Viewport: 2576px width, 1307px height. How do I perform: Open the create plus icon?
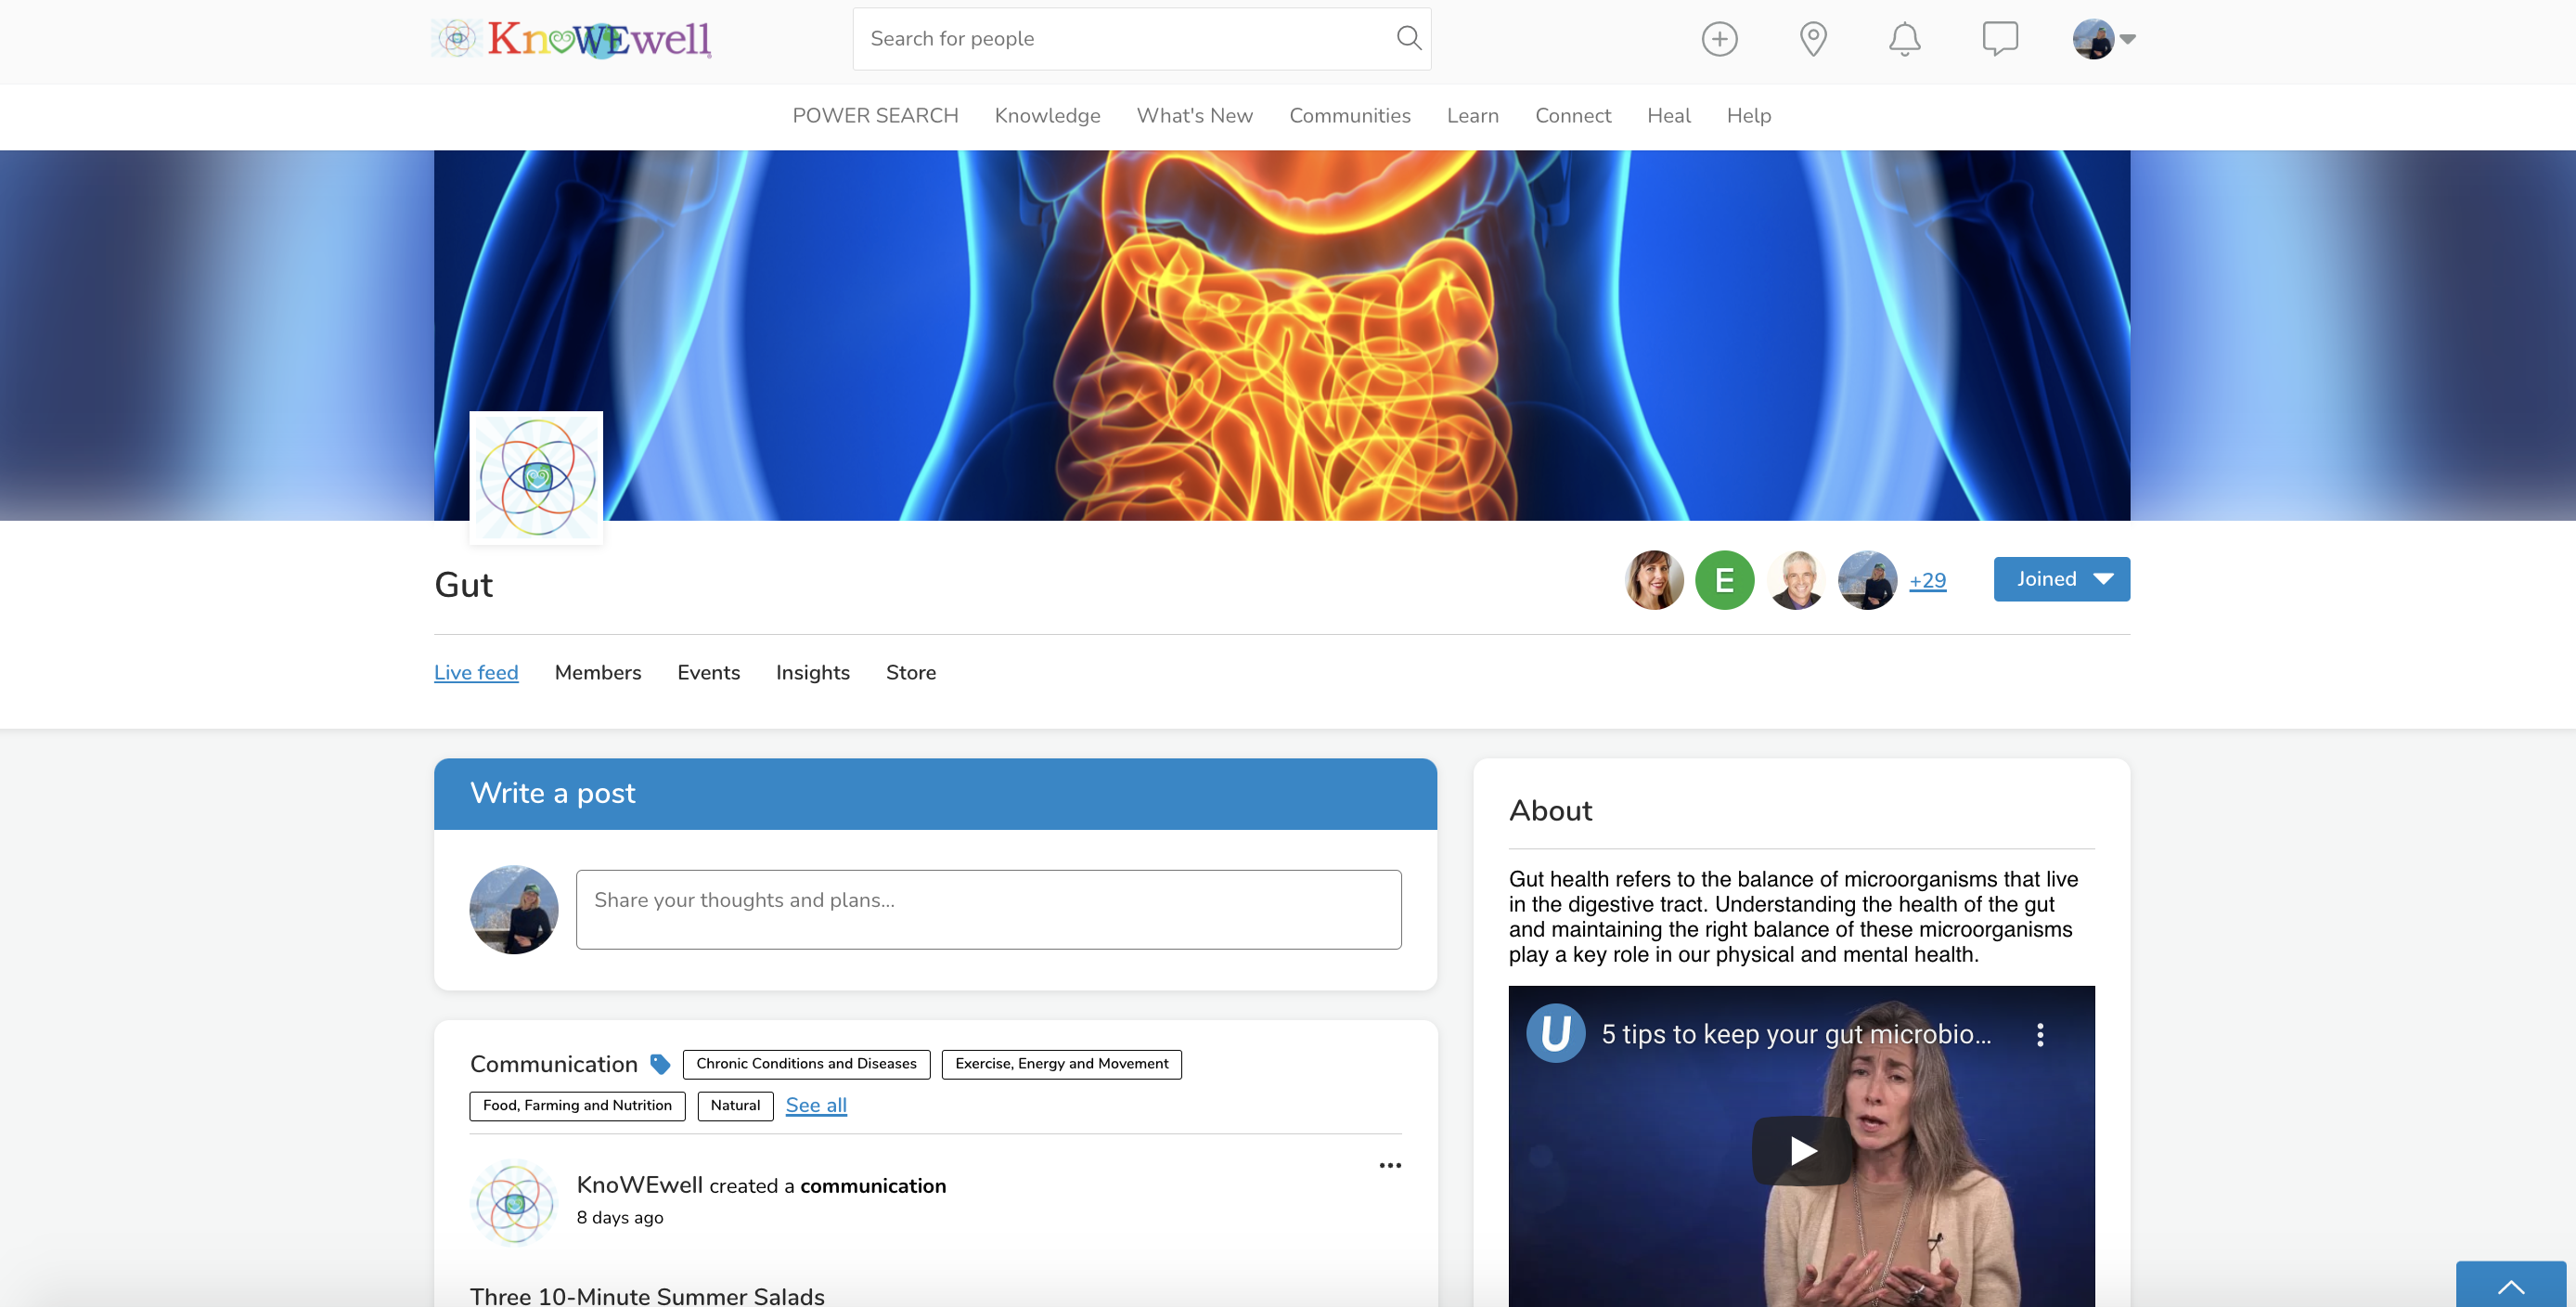tap(1719, 39)
